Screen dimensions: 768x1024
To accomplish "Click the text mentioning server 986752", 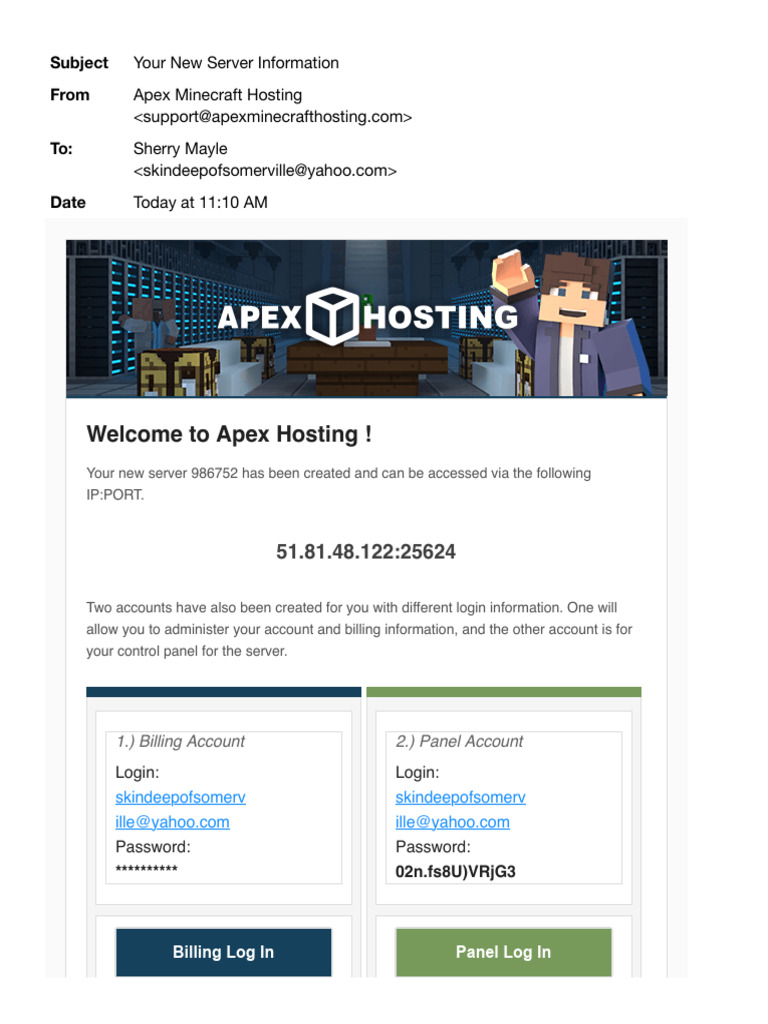I will point(338,484).
